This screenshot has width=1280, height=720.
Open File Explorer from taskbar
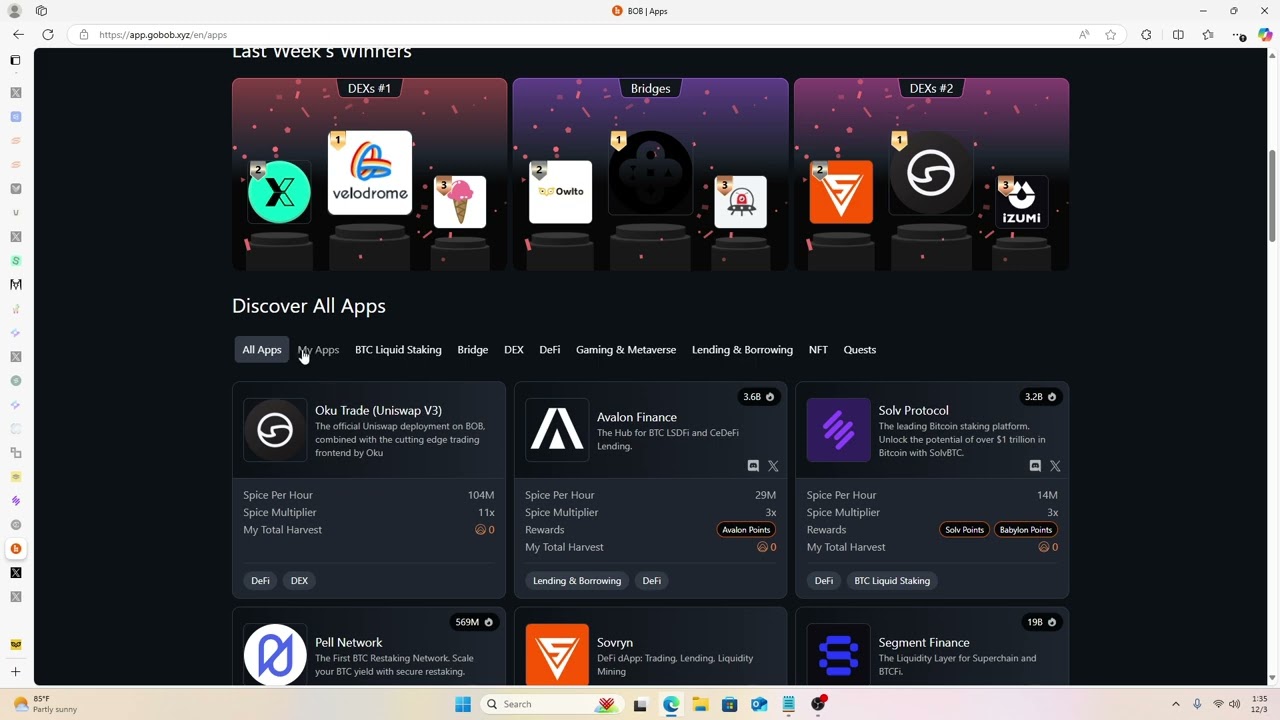[x=700, y=704]
